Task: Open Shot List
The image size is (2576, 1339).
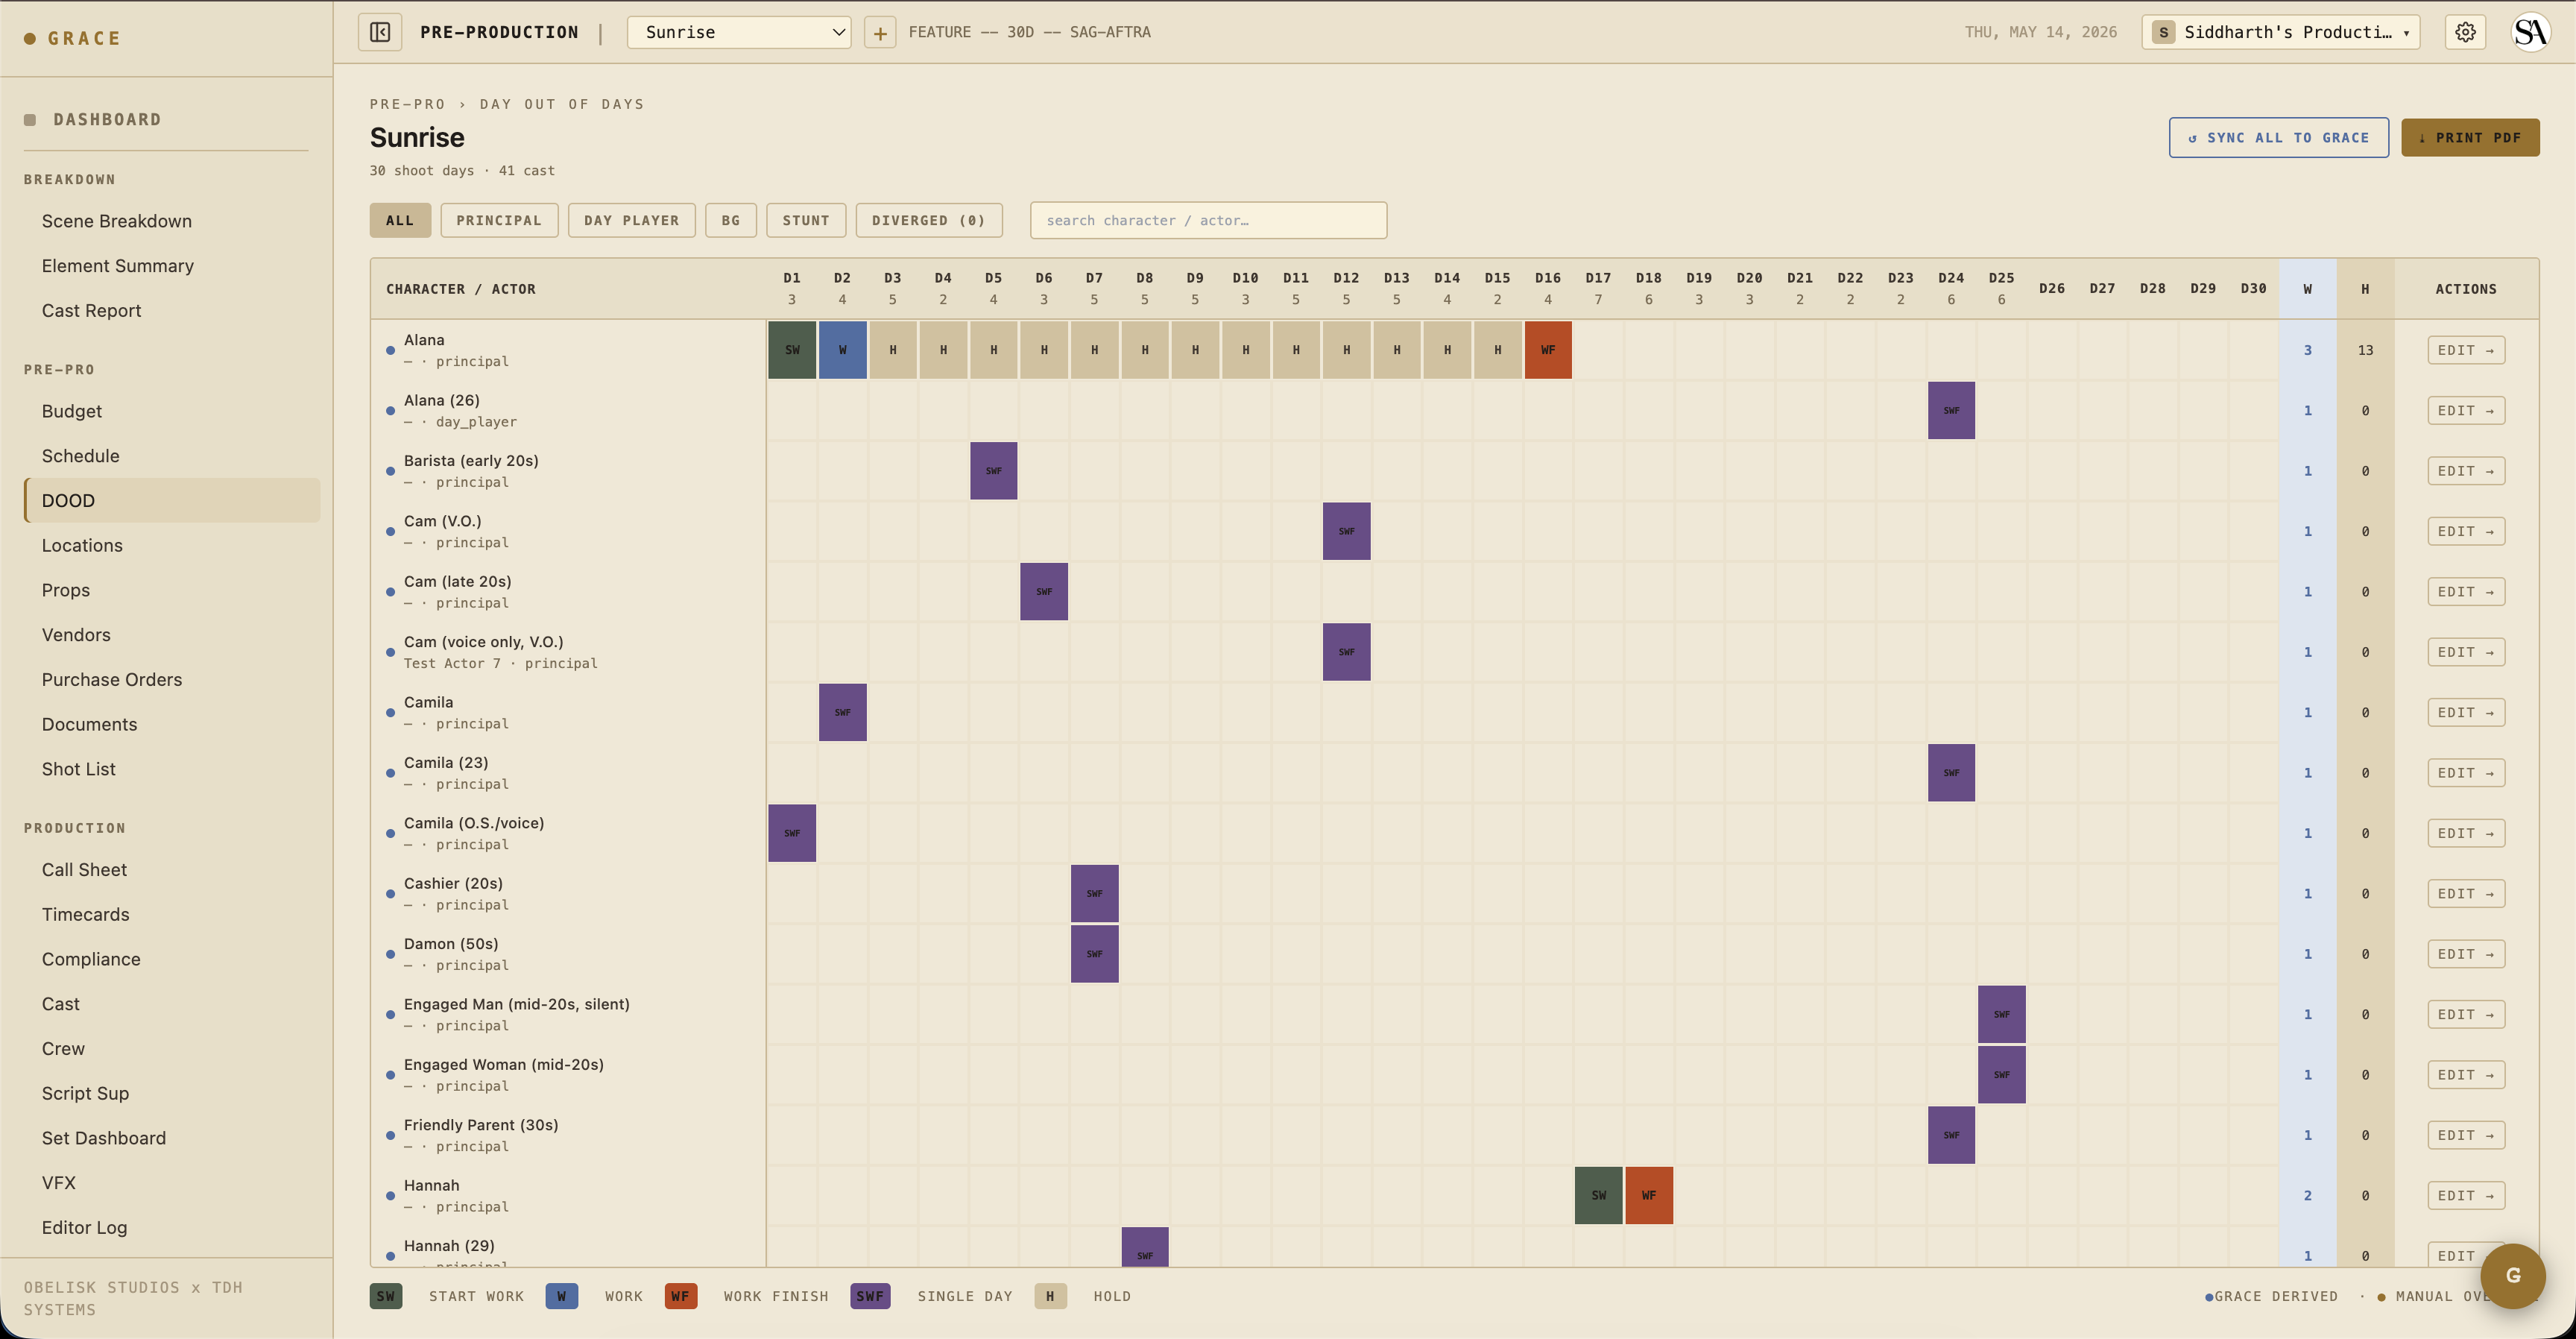Action: click(79, 769)
